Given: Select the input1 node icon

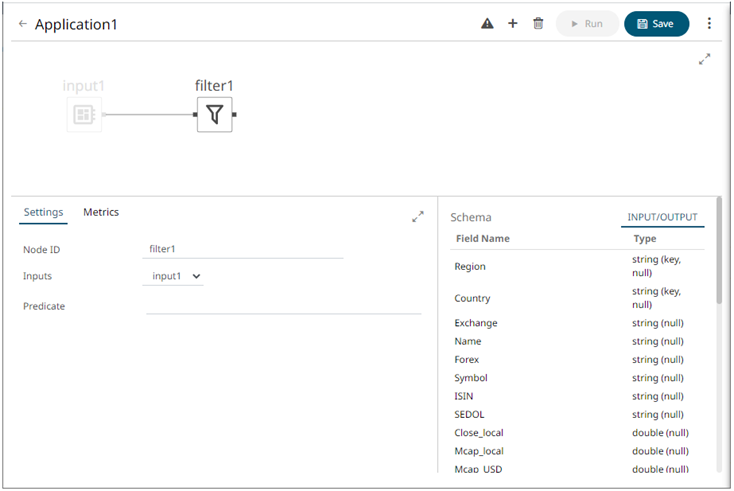Looking at the screenshot, I should pyautogui.click(x=84, y=115).
